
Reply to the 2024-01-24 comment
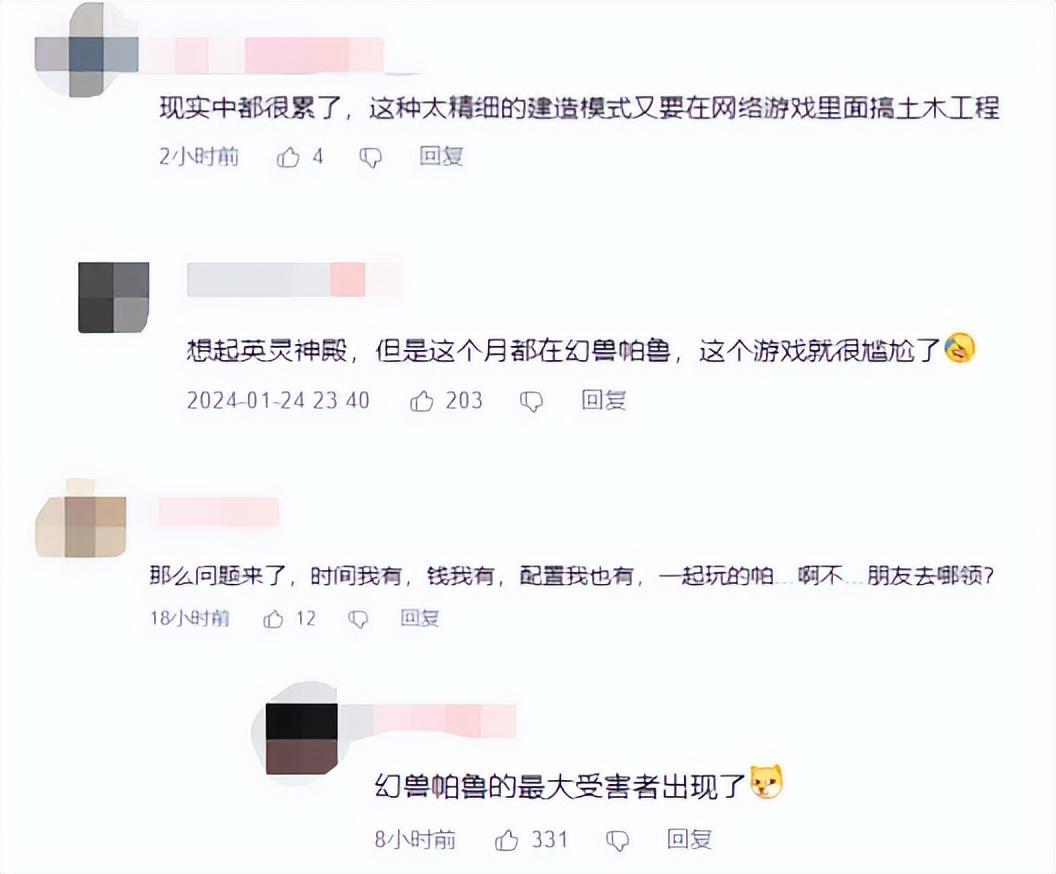coord(604,401)
